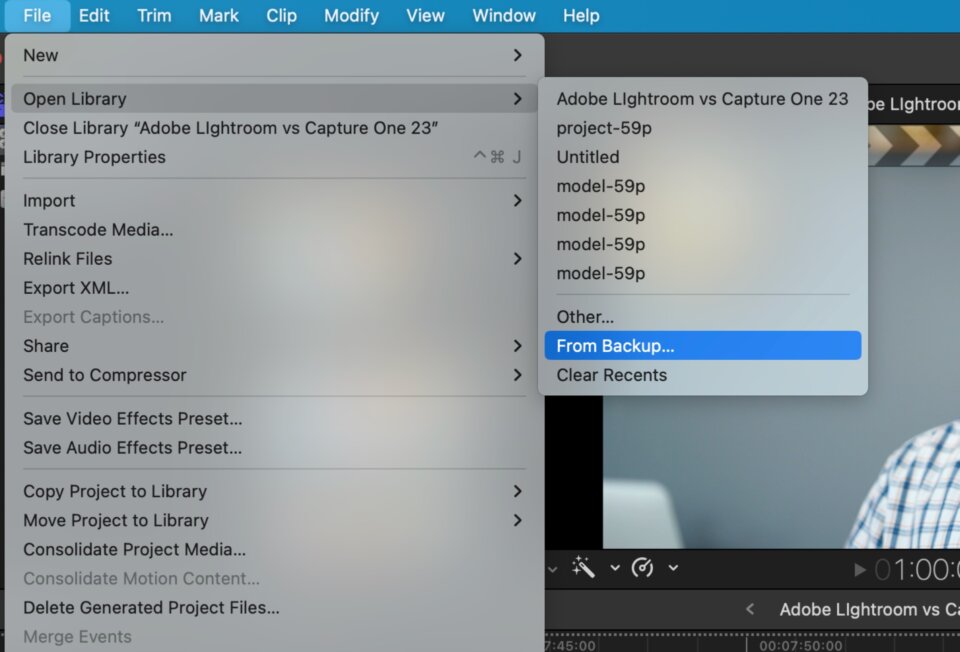Screen dimensions: 960x652
Task: Open the retiming options dropdown arrow
Action: click(x=673, y=568)
